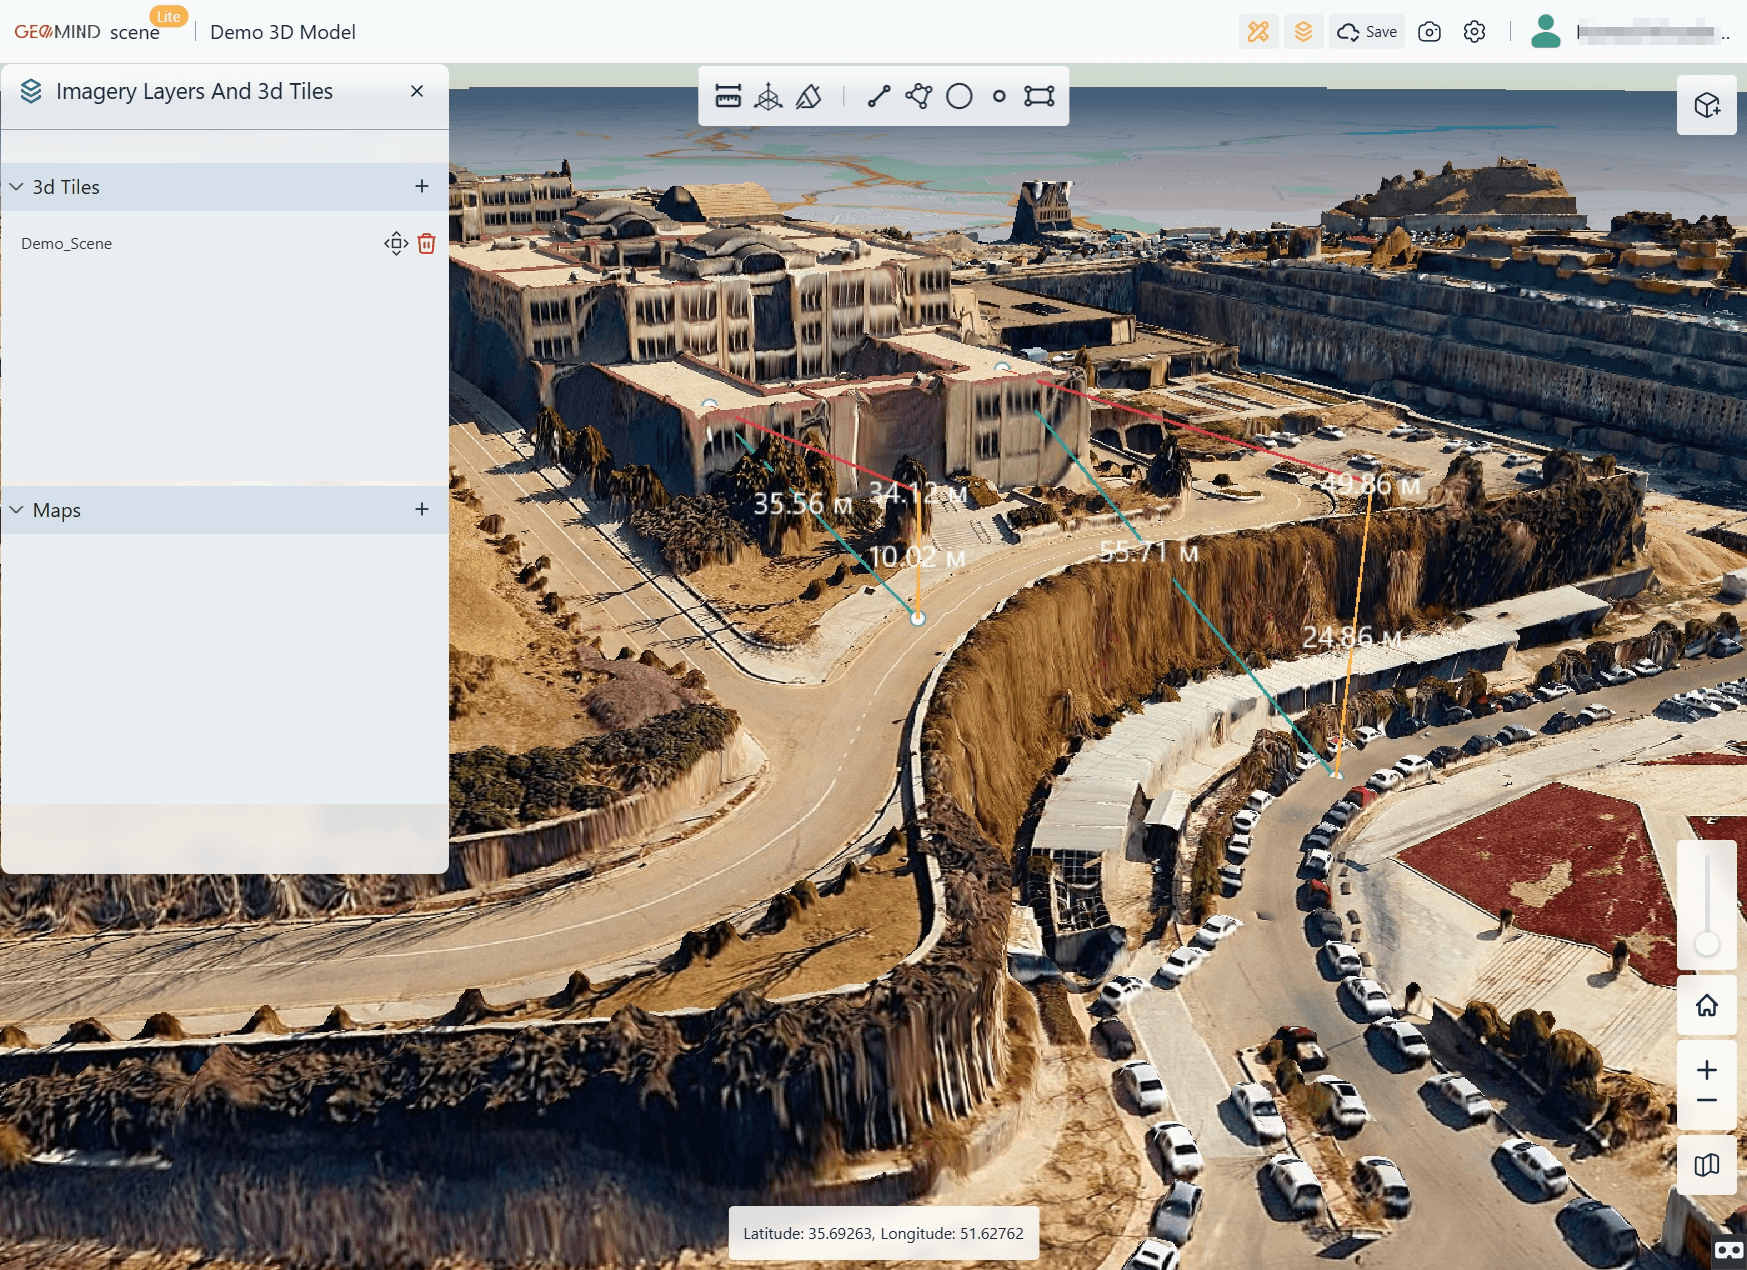Save the current scene
The height and width of the screenshot is (1270, 1747).
tap(1366, 31)
